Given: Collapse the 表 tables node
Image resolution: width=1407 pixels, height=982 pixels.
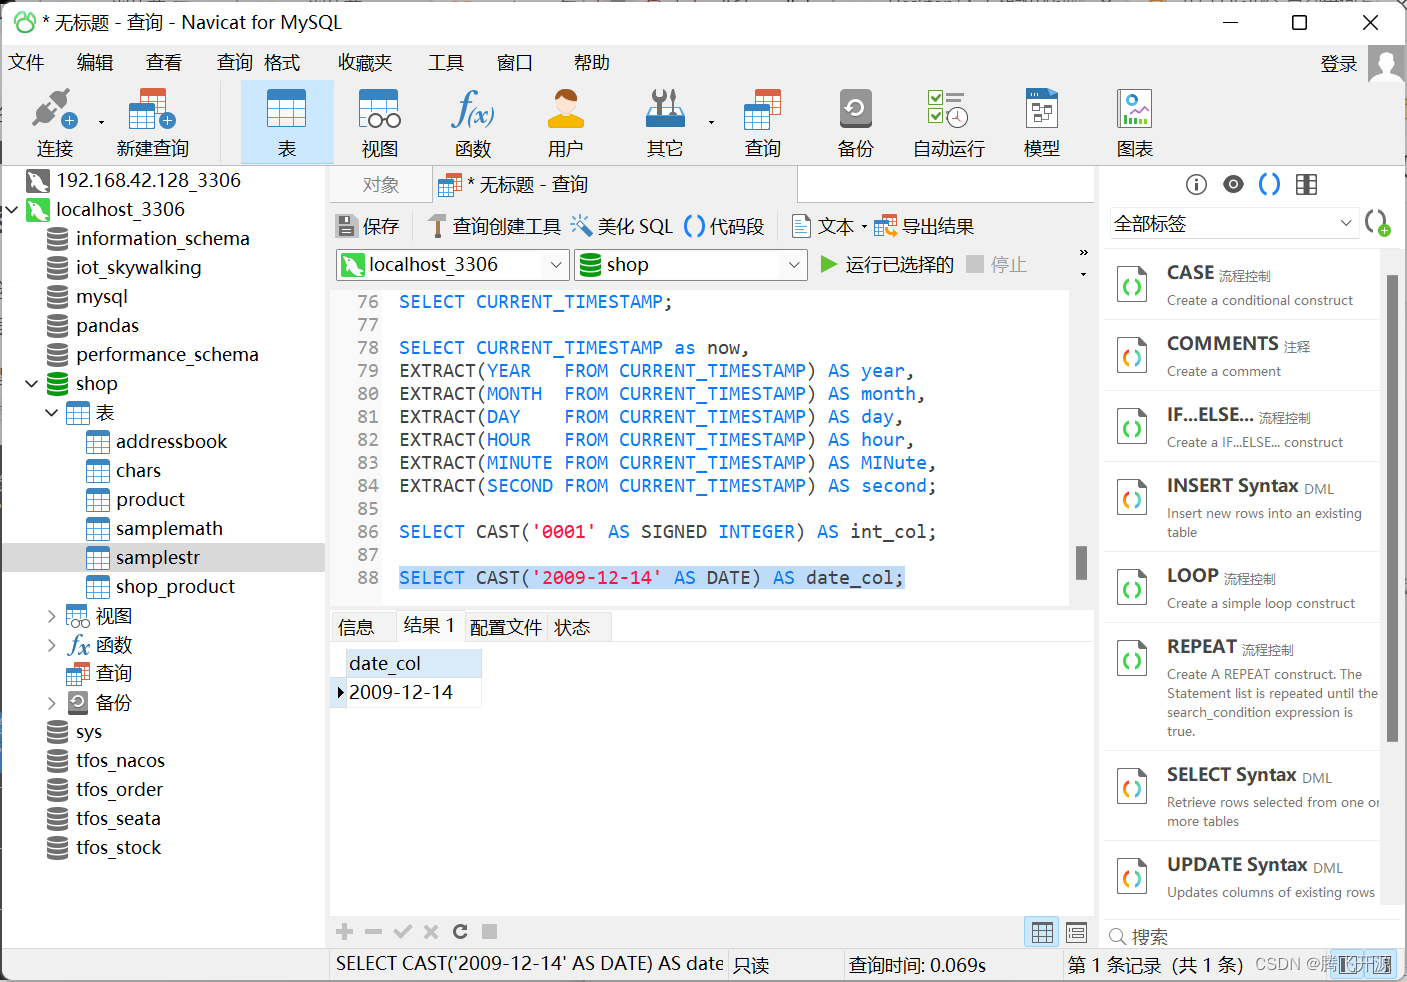Looking at the screenshot, I should 52,413.
